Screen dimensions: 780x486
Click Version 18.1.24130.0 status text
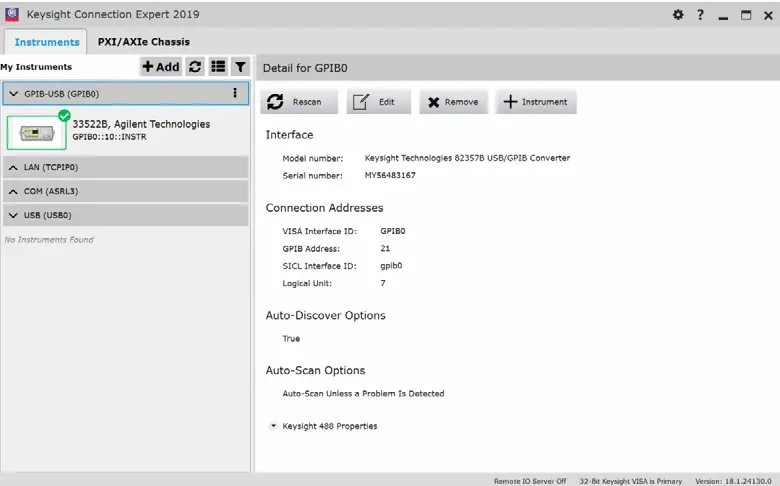[733, 481]
